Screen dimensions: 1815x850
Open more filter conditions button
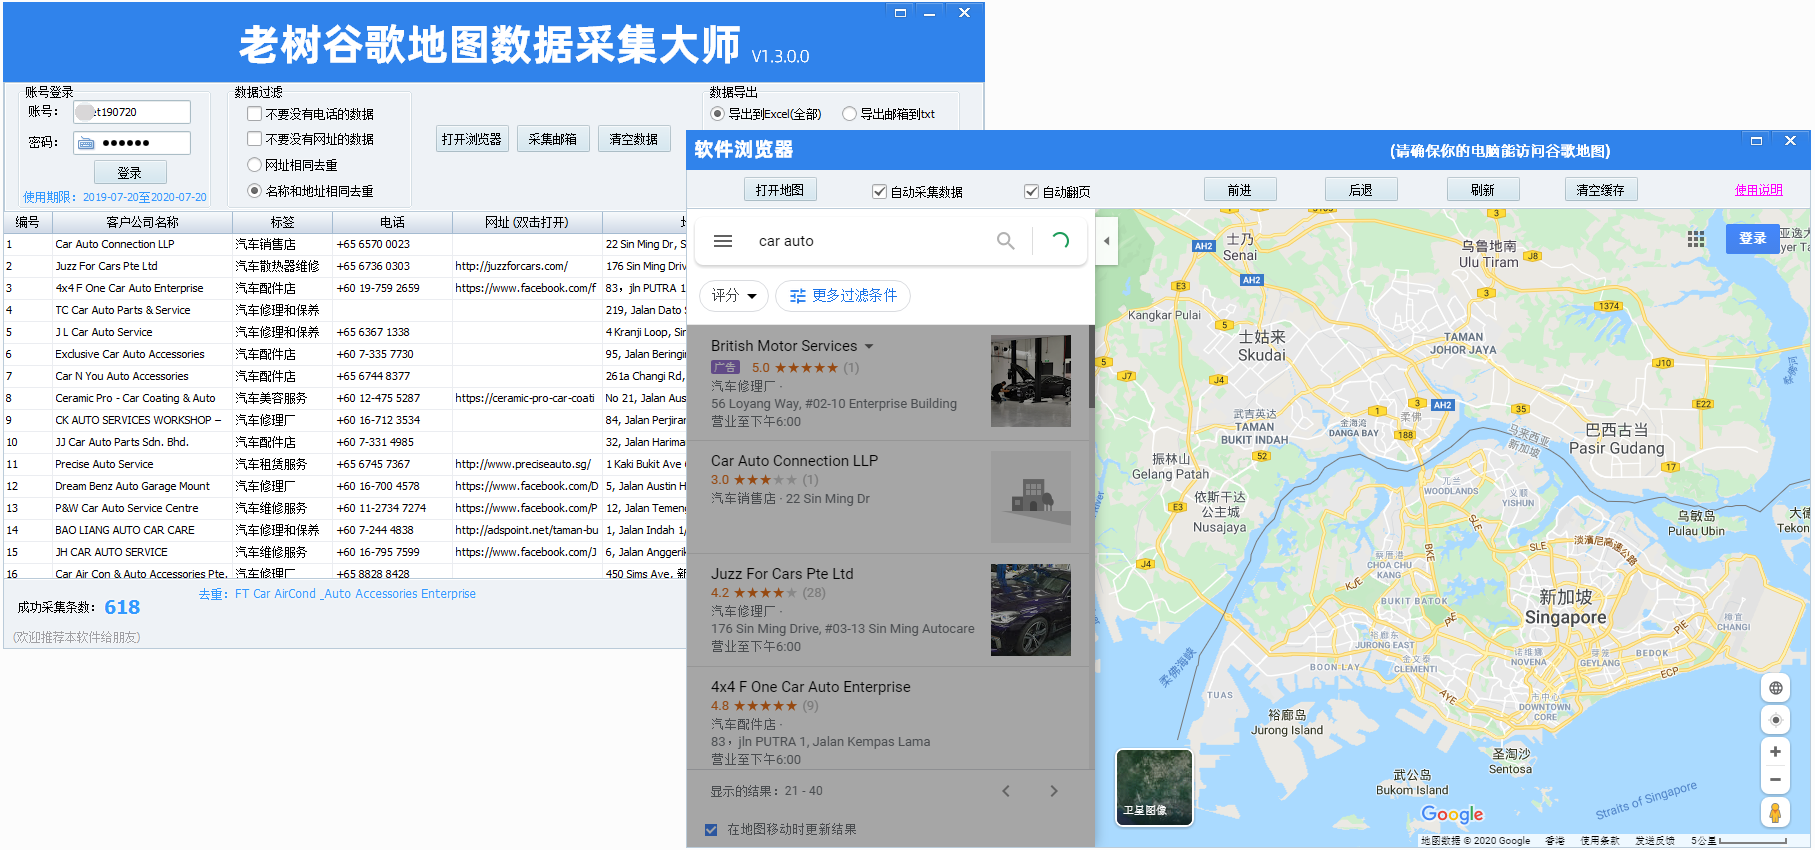843,296
